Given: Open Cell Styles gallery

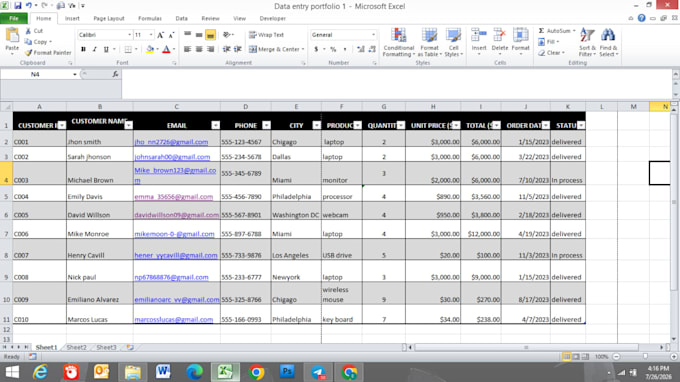Looking at the screenshot, I should click(x=453, y=42).
